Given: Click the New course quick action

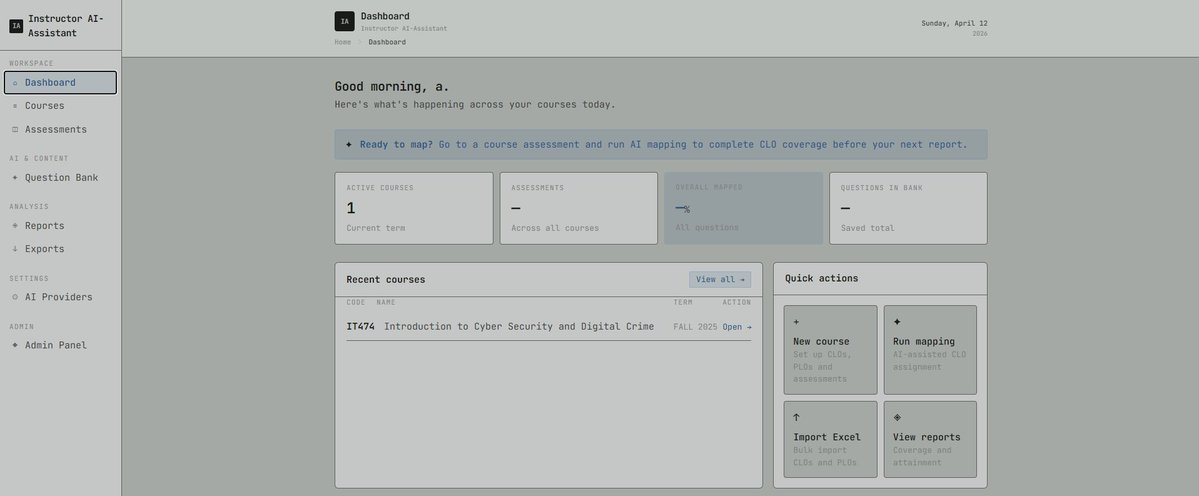Looking at the screenshot, I should coord(830,350).
